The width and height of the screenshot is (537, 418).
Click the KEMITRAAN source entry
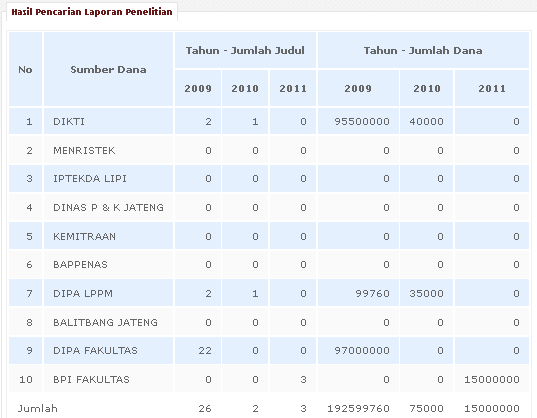85,237
